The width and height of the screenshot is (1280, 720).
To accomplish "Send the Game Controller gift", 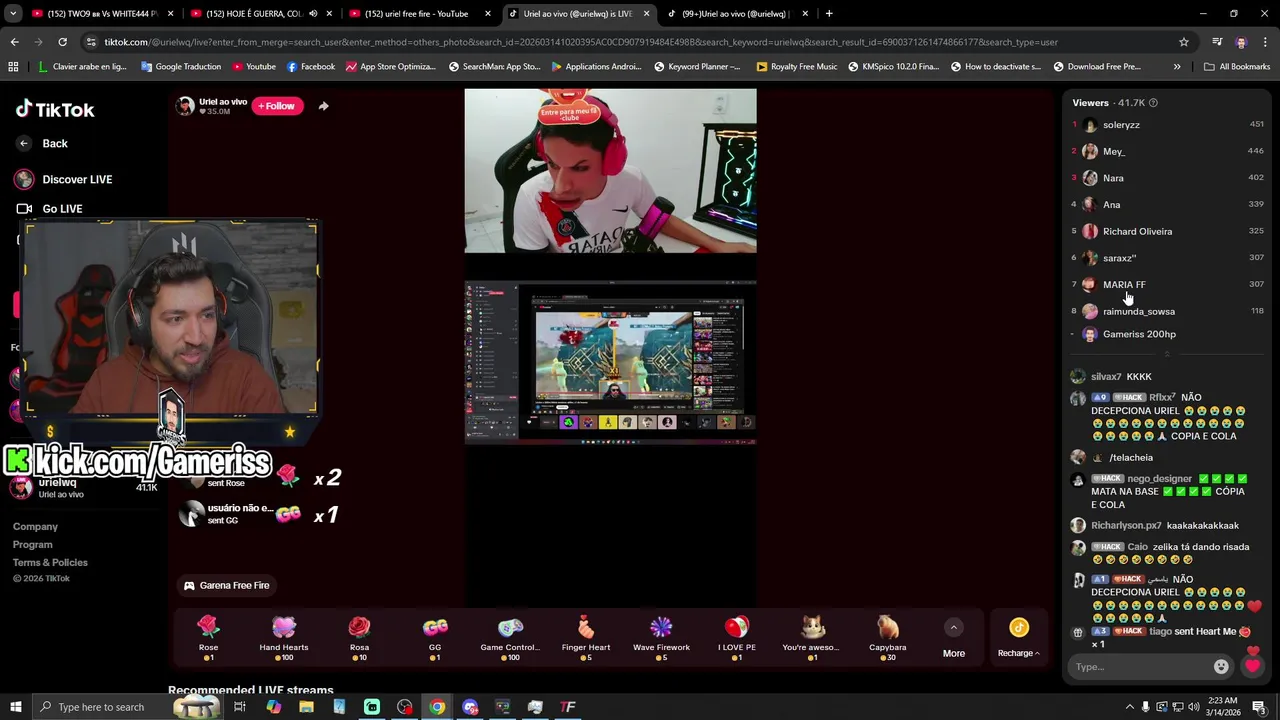I will (x=510, y=638).
